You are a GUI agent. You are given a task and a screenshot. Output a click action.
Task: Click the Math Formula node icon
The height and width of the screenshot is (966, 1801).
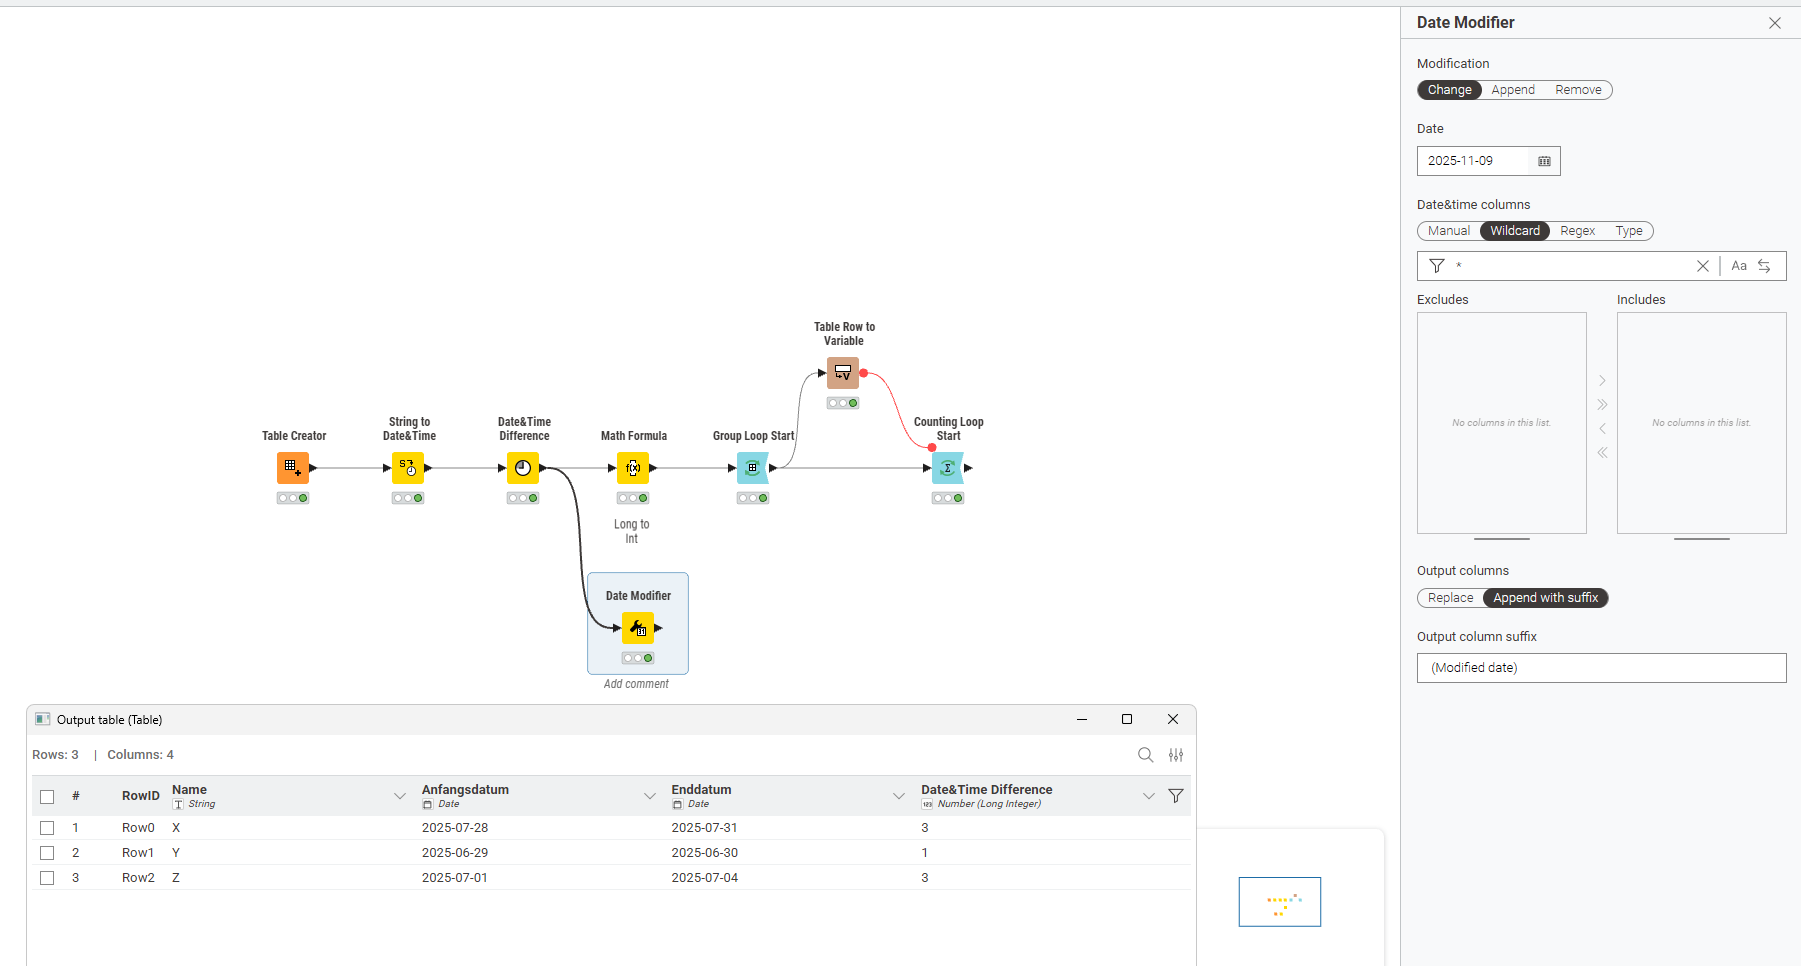tap(633, 468)
